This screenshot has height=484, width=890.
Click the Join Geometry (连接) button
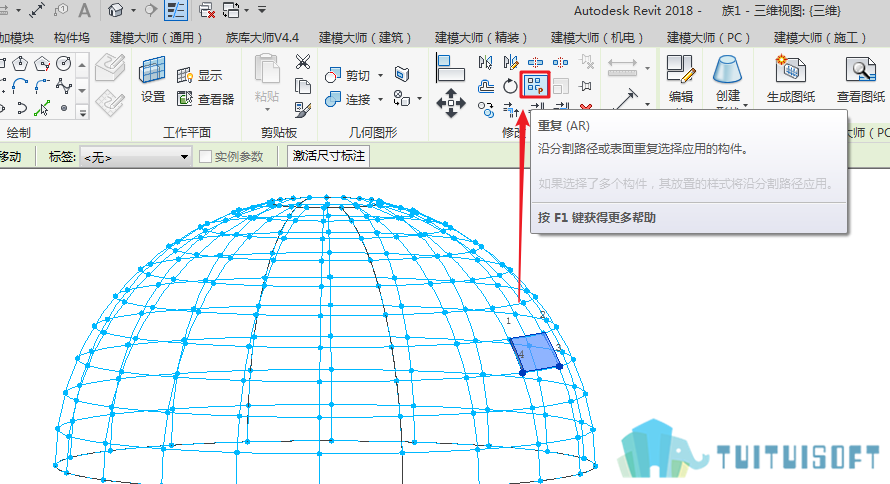click(x=347, y=99)
